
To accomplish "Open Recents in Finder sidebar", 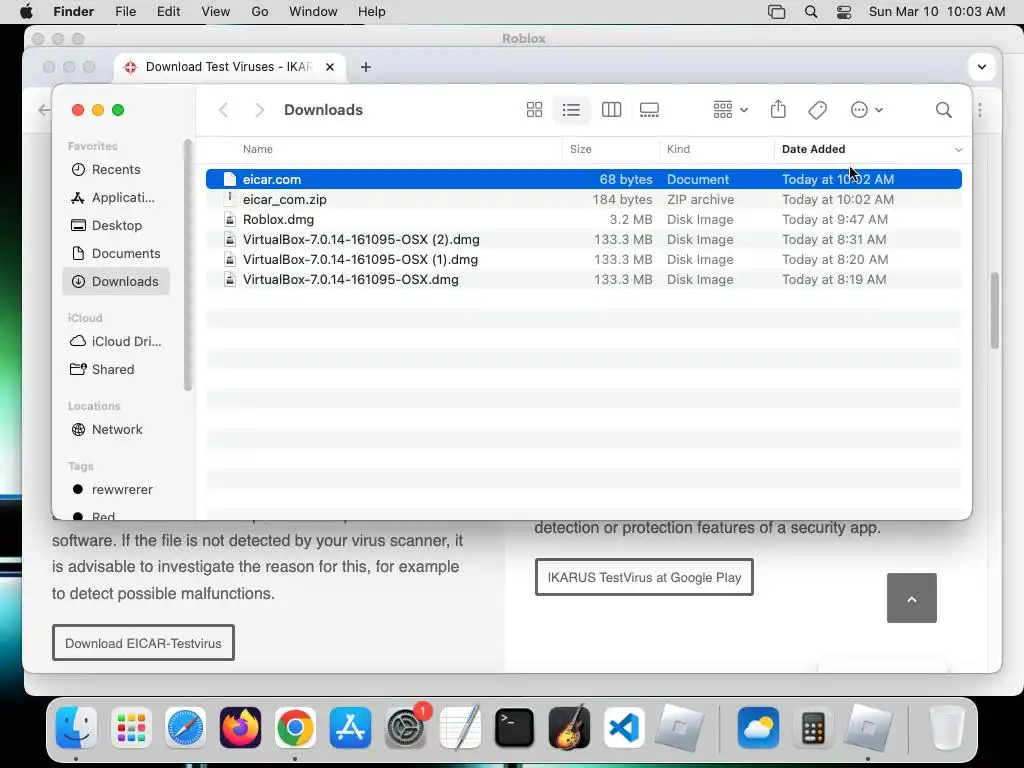I will (116, 170).
